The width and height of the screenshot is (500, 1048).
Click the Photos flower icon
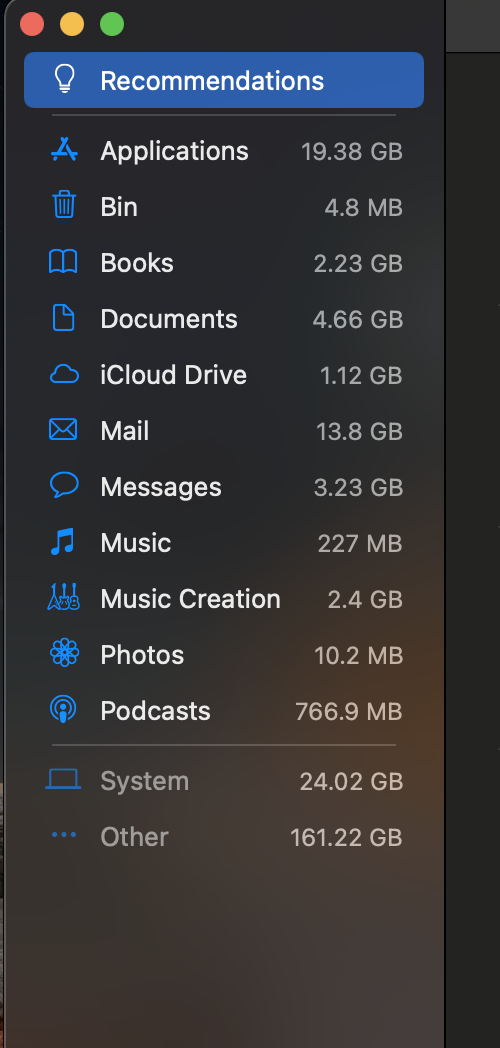click(64, 654)
